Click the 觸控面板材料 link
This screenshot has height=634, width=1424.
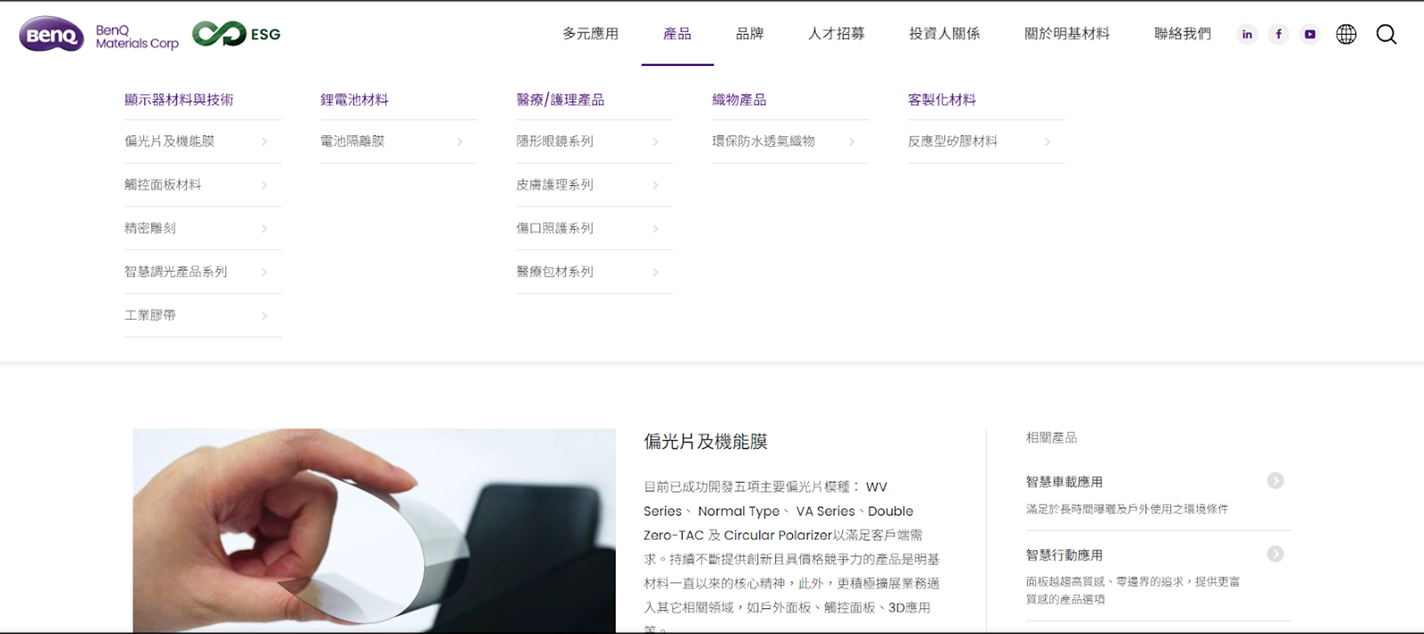(x=163, y=185)
